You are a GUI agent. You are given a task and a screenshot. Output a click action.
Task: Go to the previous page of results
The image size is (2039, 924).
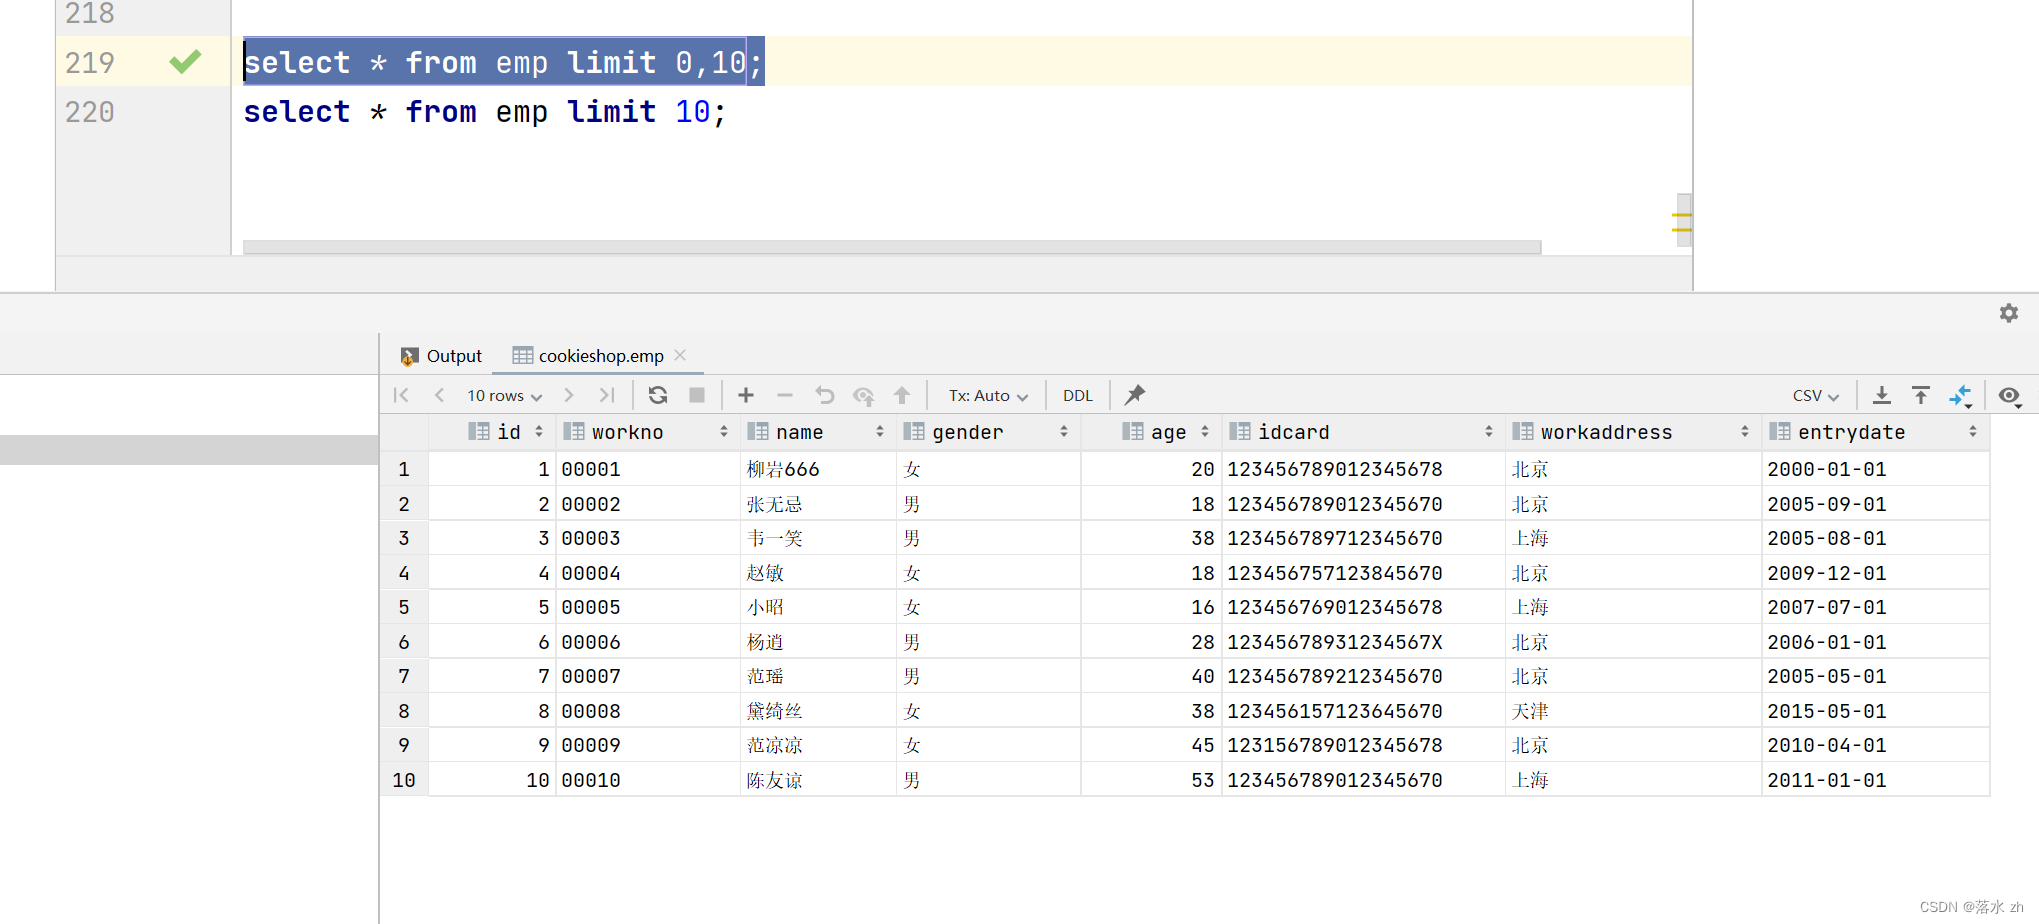439,395
